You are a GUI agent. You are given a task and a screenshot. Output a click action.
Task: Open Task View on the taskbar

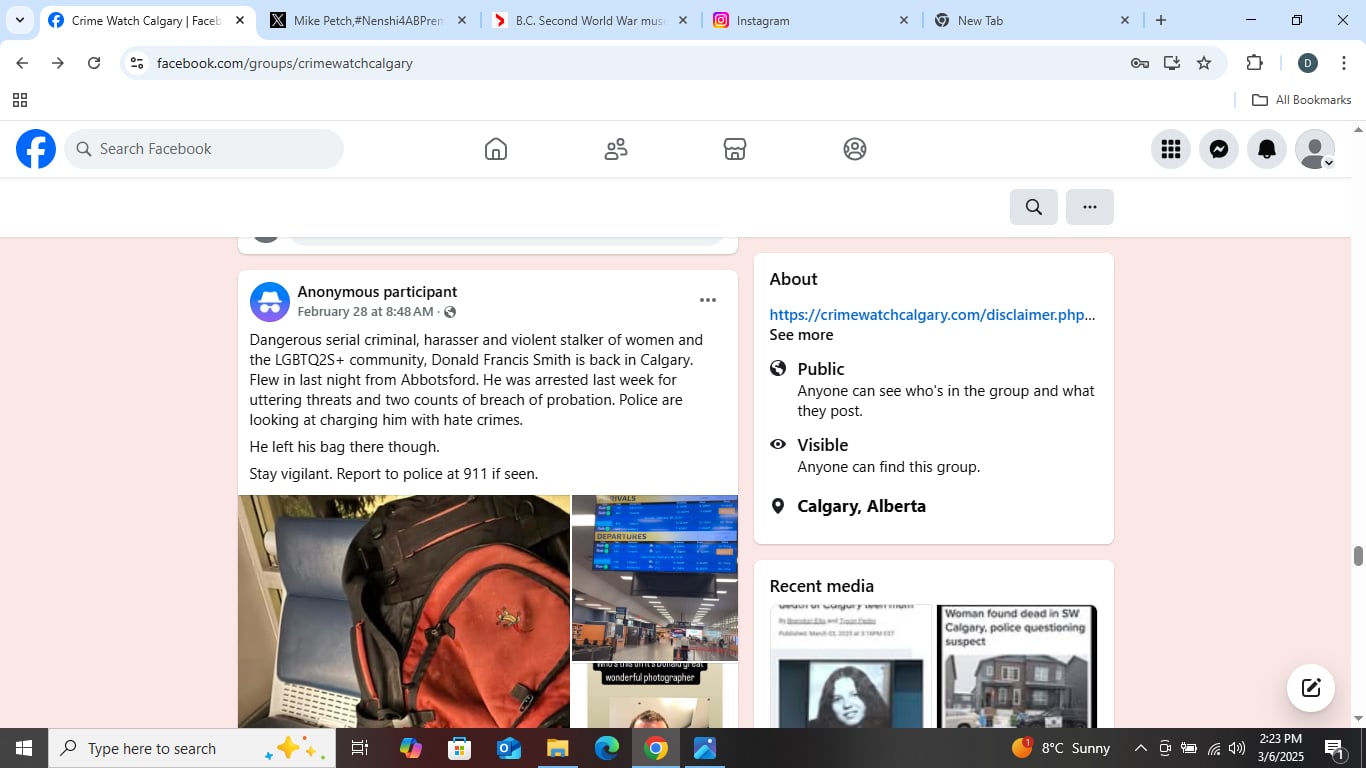click(x=360, y=748)
